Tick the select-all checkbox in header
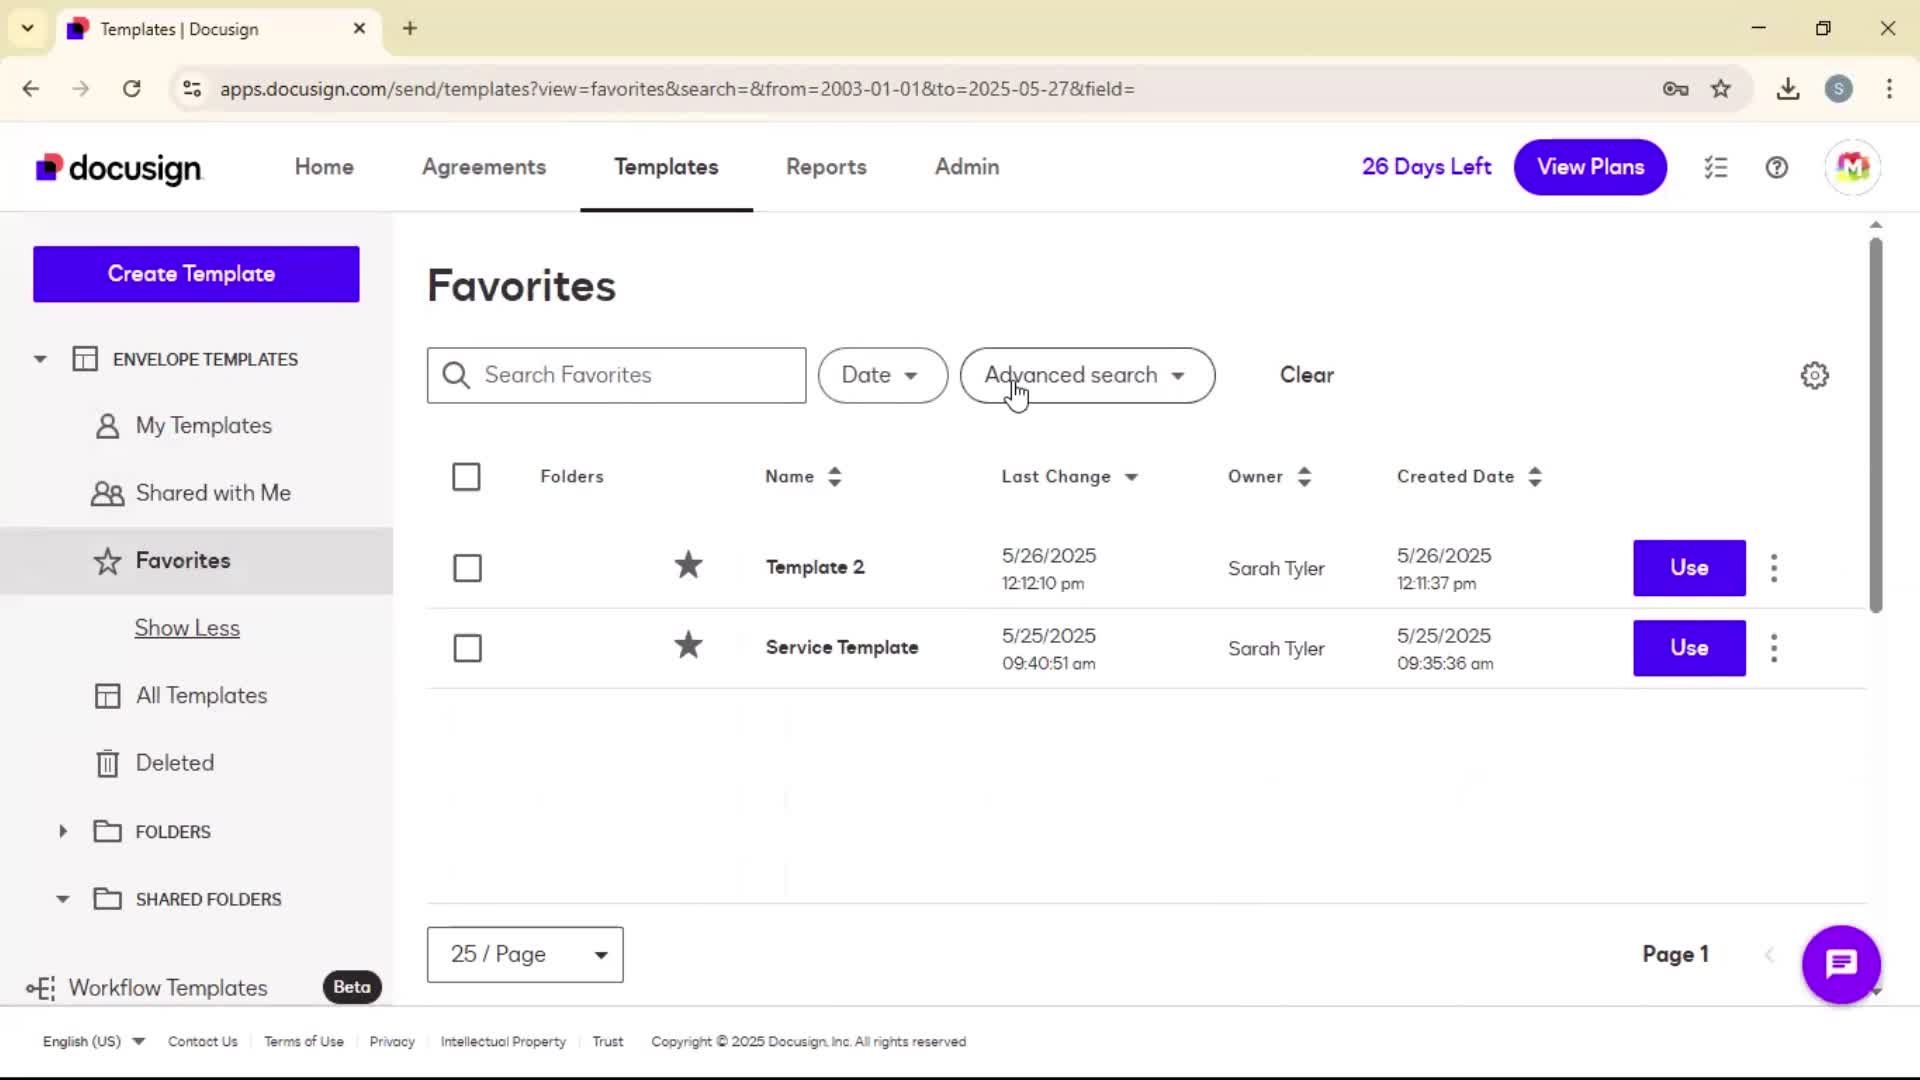This screenshot has width=1920, height=1080. [x=466, y=477]
